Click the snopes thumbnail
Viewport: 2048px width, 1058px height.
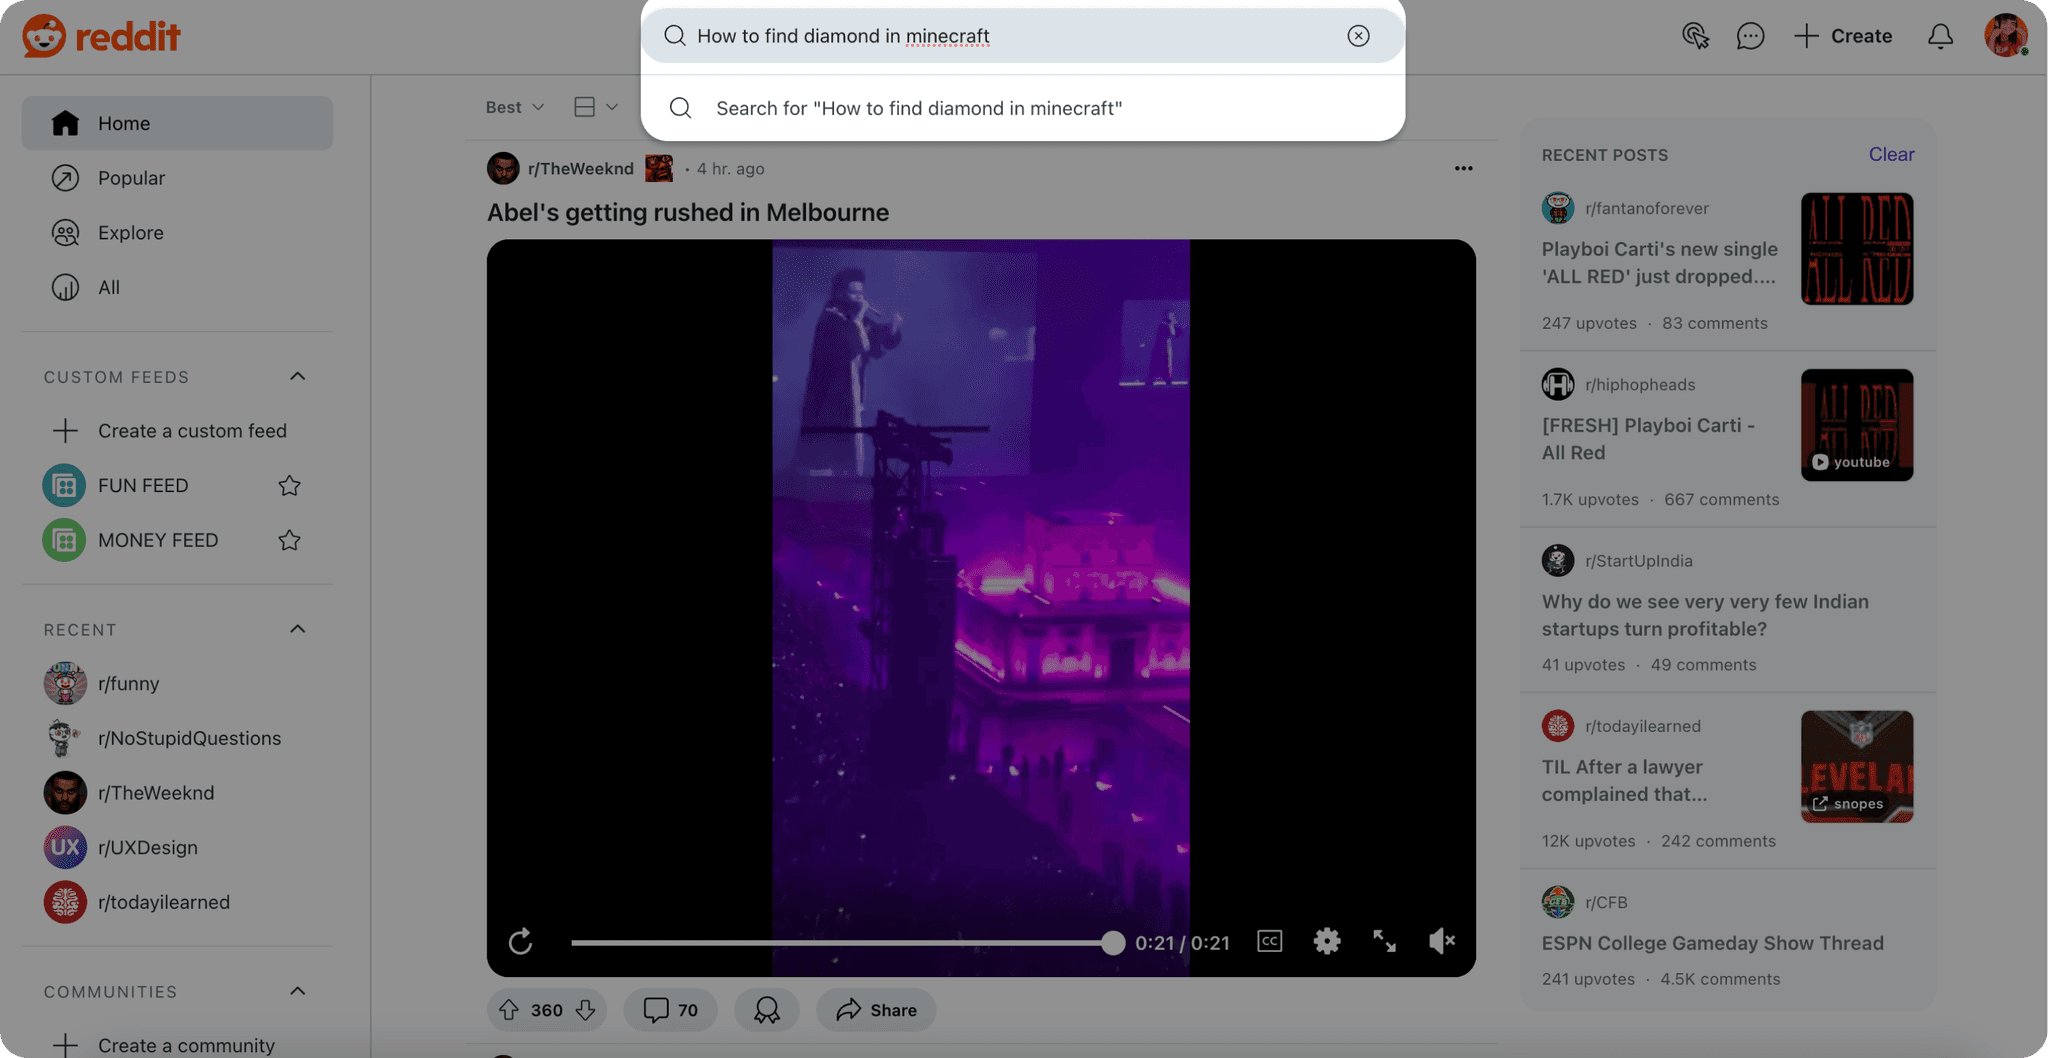[x=1857, y=767]
